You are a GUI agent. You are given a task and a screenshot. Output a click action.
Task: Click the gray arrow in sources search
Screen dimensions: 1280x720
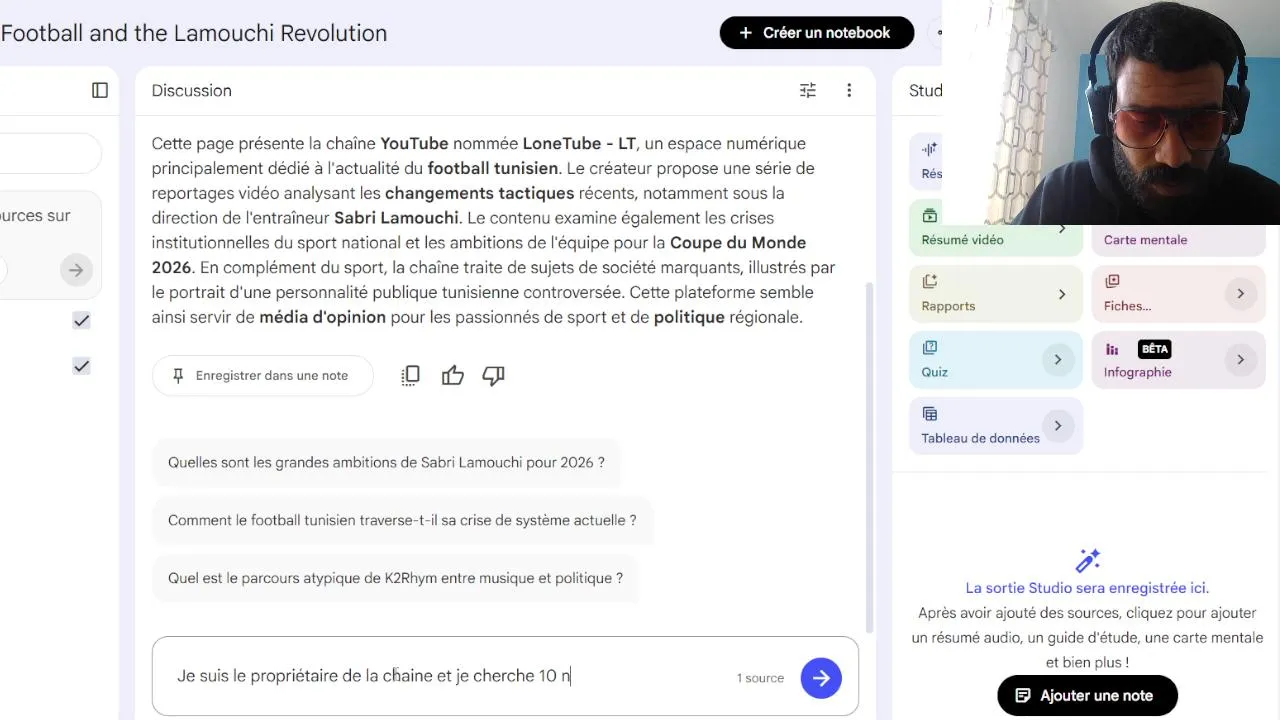click(x=76, y=270)
